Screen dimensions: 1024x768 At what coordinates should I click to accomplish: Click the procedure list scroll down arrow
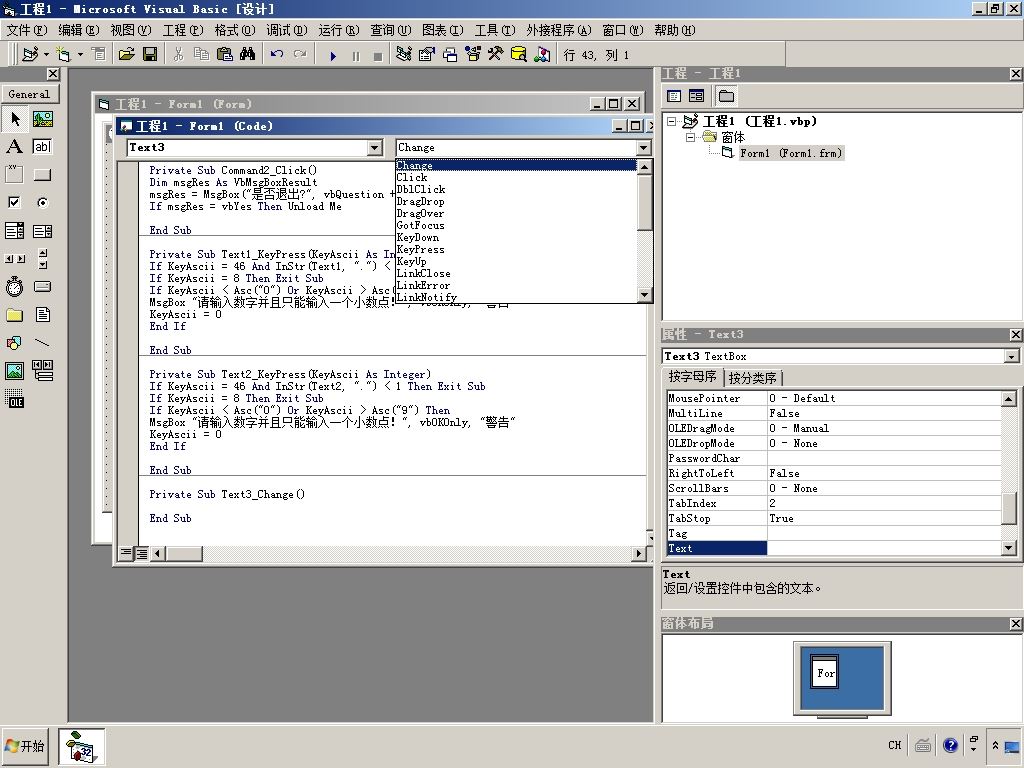click(x=644, y=295)
